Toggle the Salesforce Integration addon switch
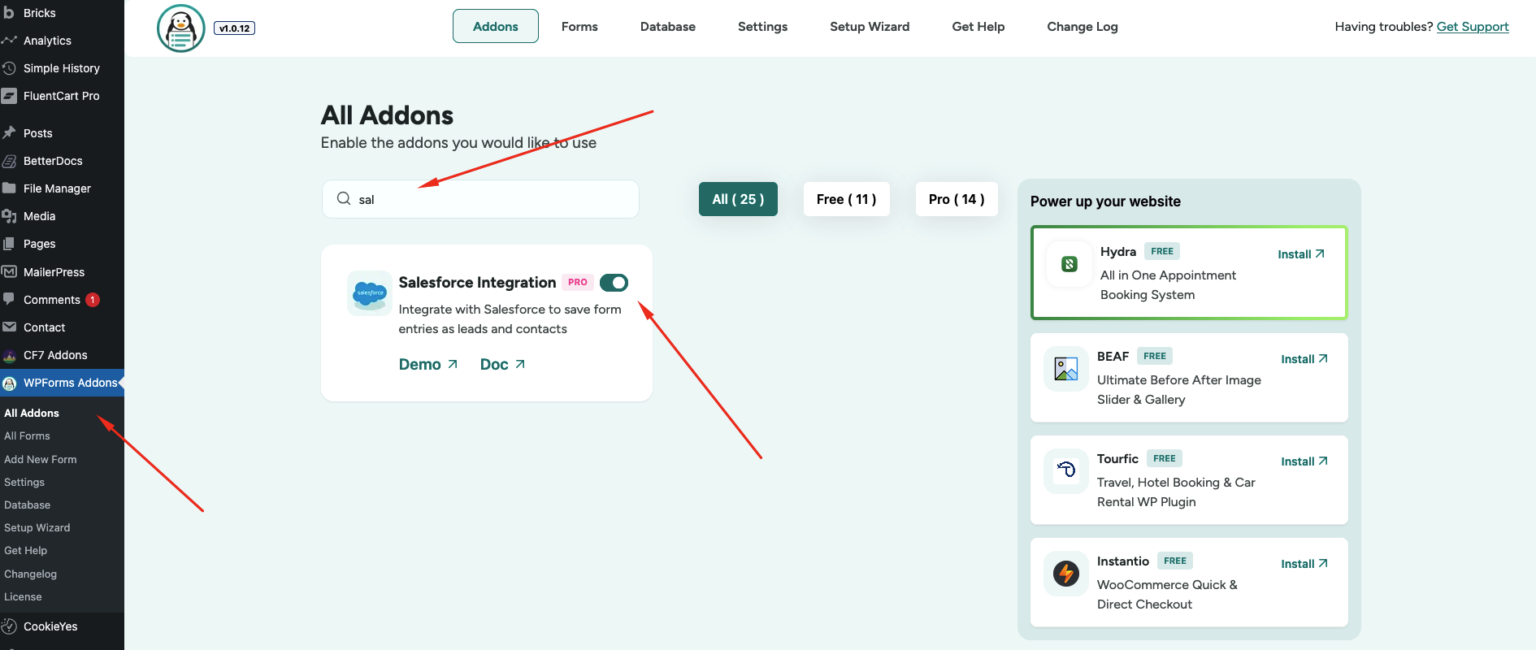 [x=614, y=283]
